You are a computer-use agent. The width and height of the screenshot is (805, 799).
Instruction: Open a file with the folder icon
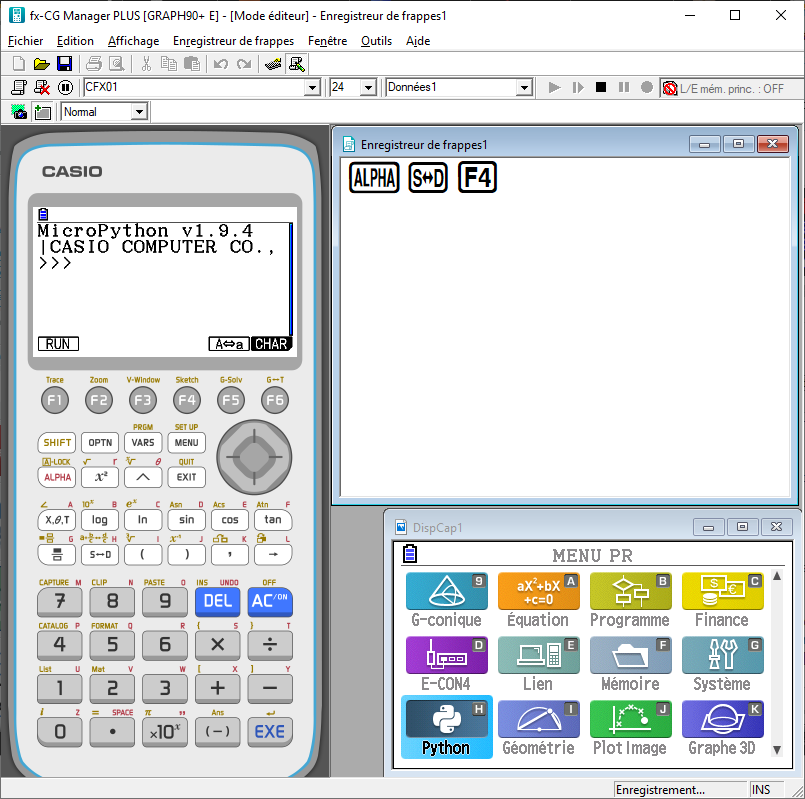42,64
